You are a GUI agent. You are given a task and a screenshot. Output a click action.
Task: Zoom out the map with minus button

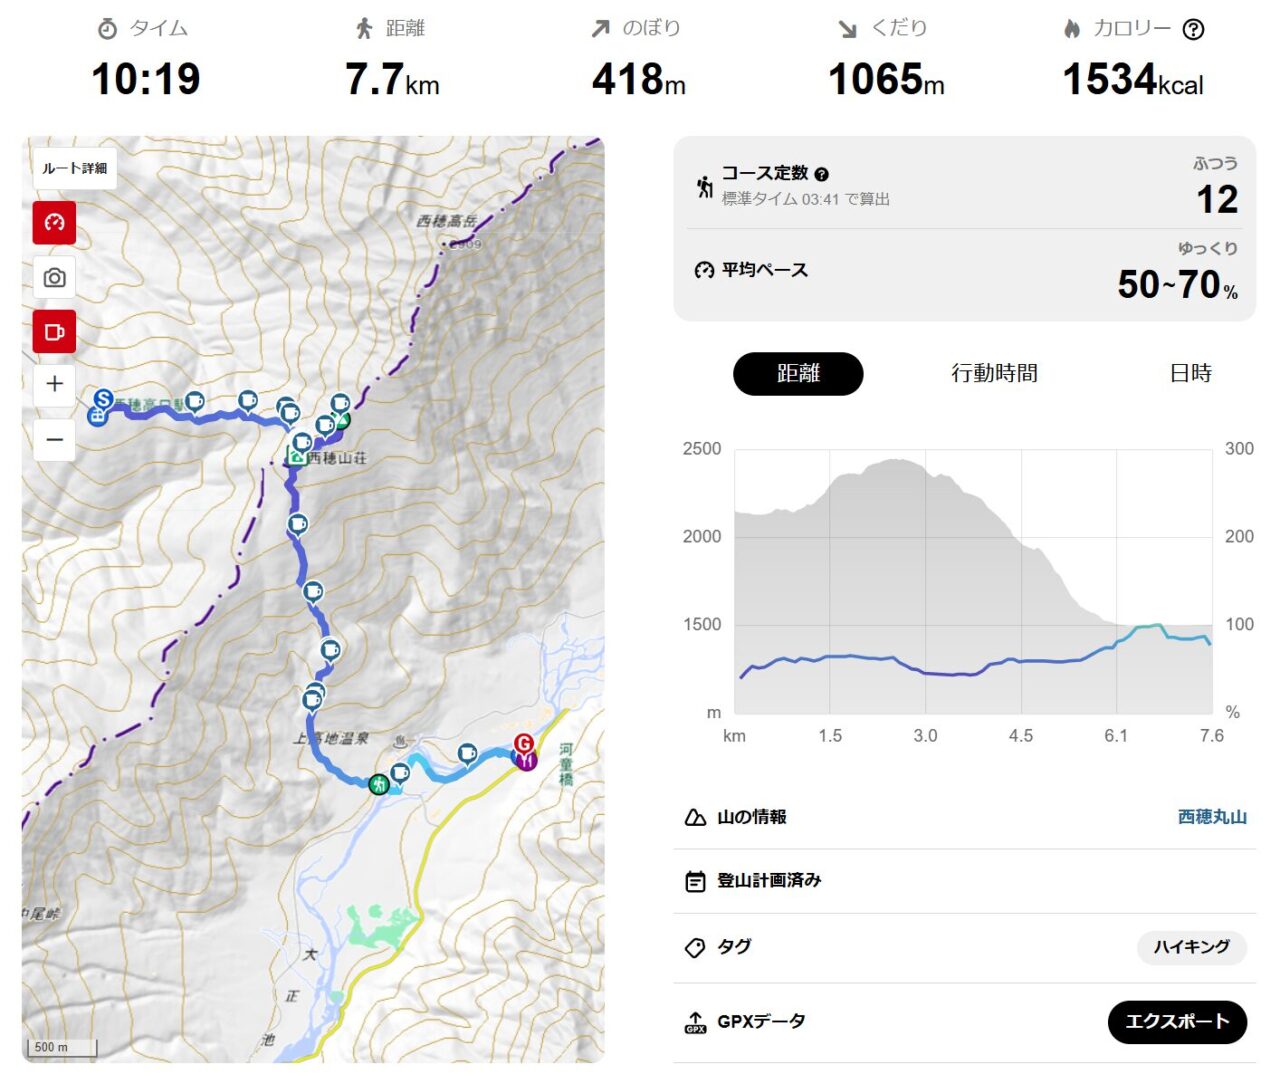pos(55,440)
